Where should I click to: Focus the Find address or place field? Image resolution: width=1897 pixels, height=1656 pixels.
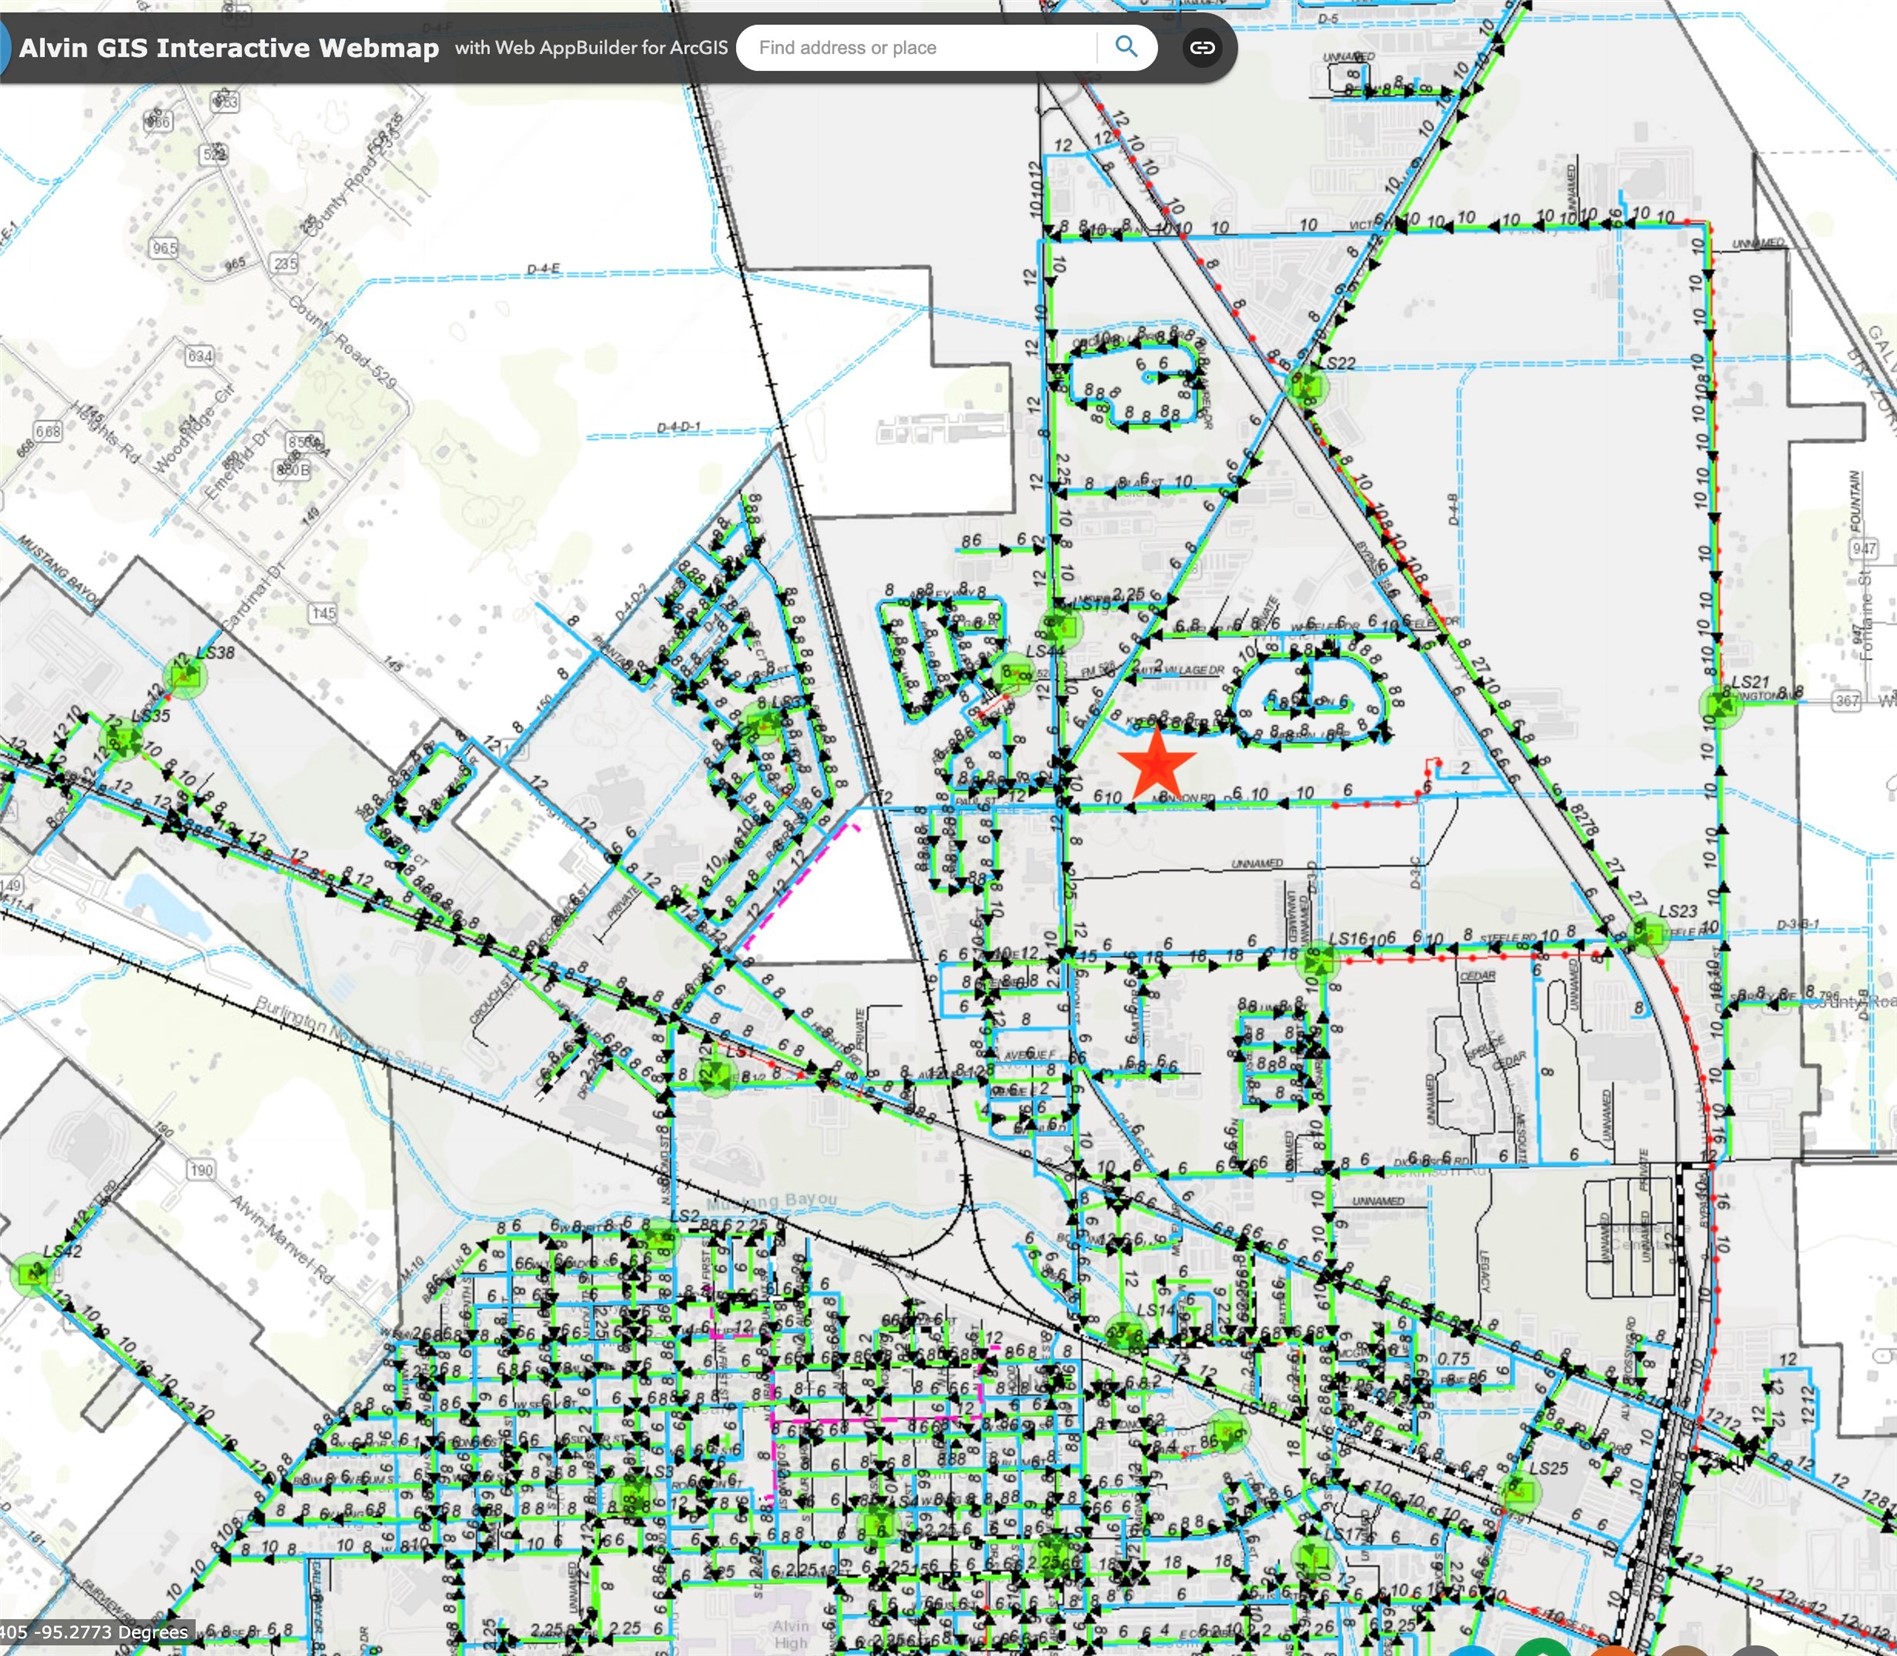pos(920,47)
